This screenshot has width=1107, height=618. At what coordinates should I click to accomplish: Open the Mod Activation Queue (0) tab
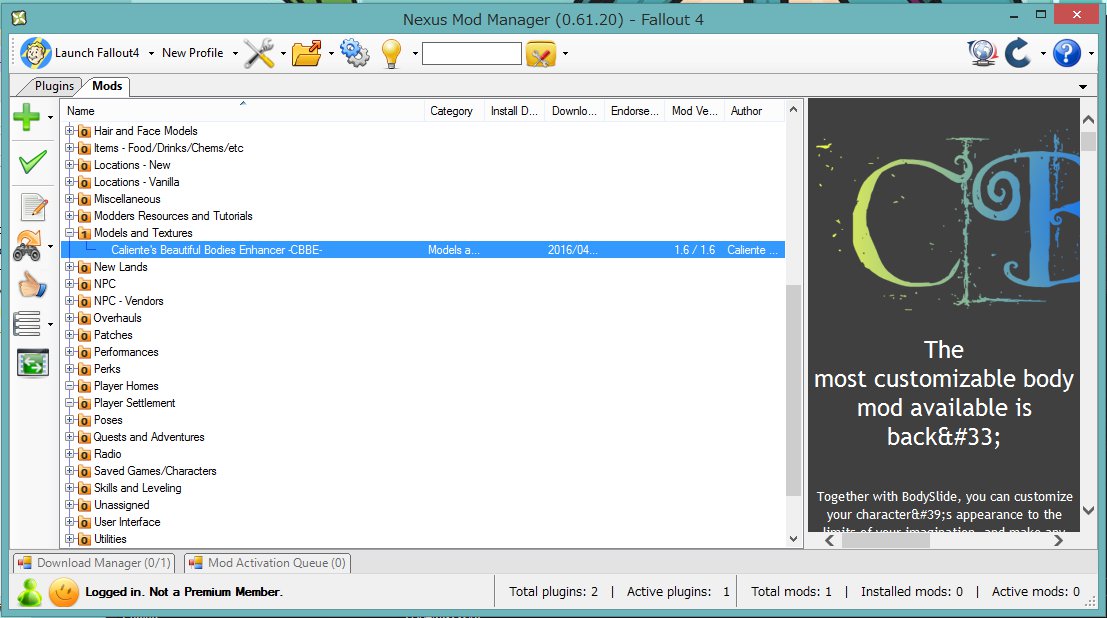click(267, 563)
